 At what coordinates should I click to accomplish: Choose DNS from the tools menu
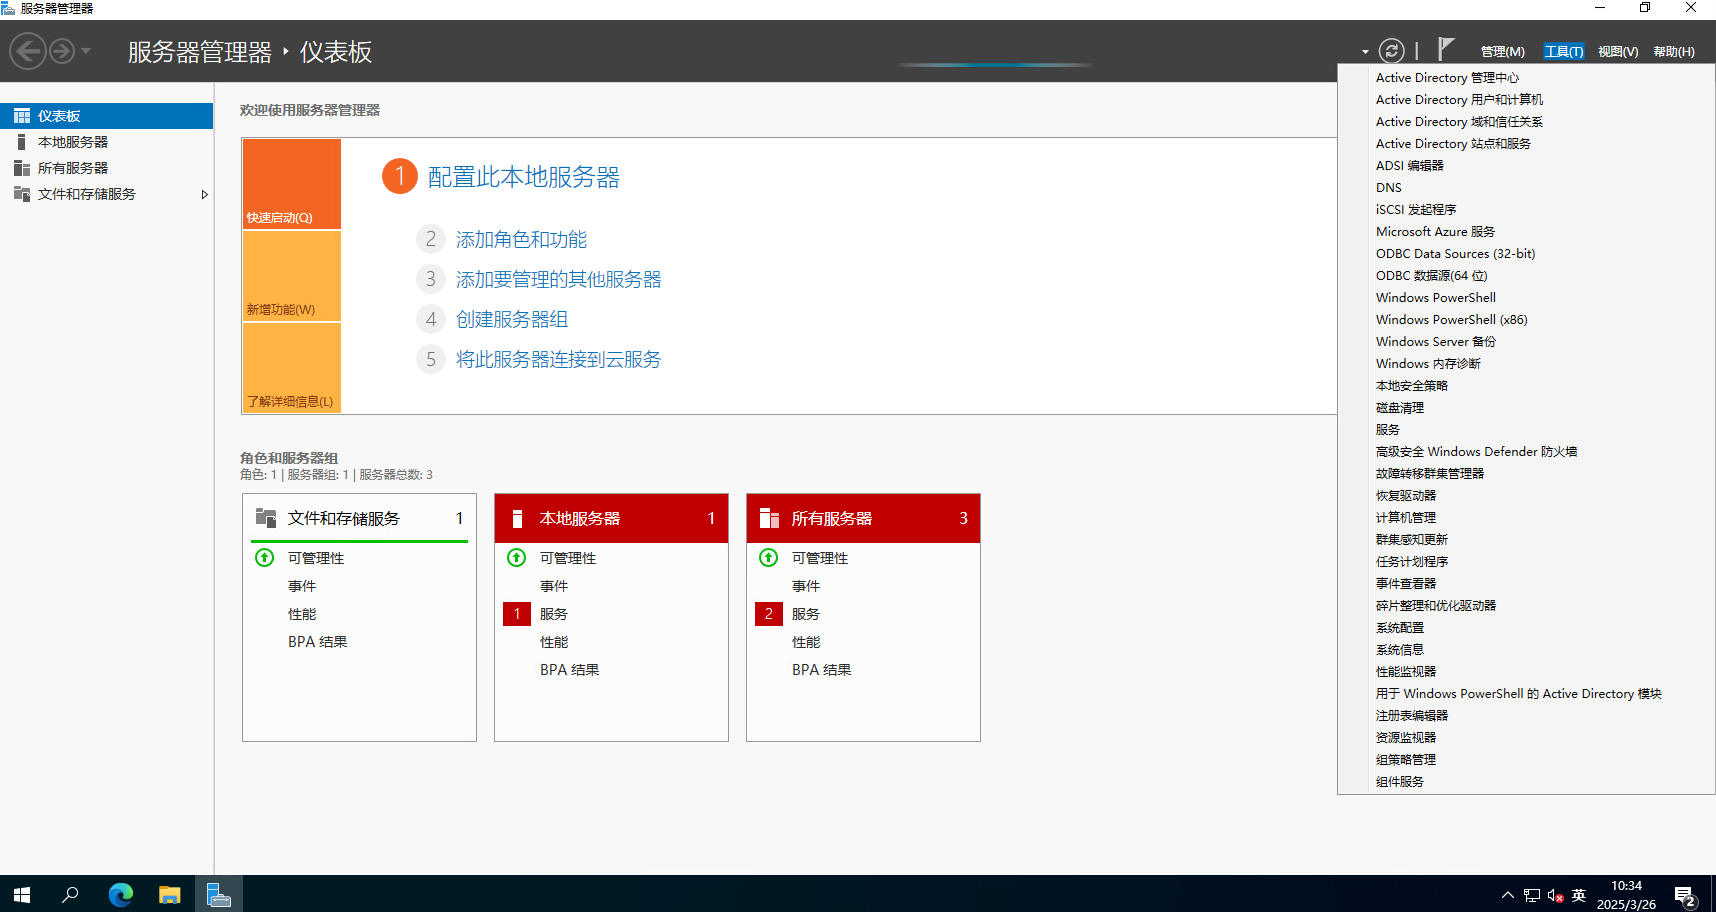1388,188
